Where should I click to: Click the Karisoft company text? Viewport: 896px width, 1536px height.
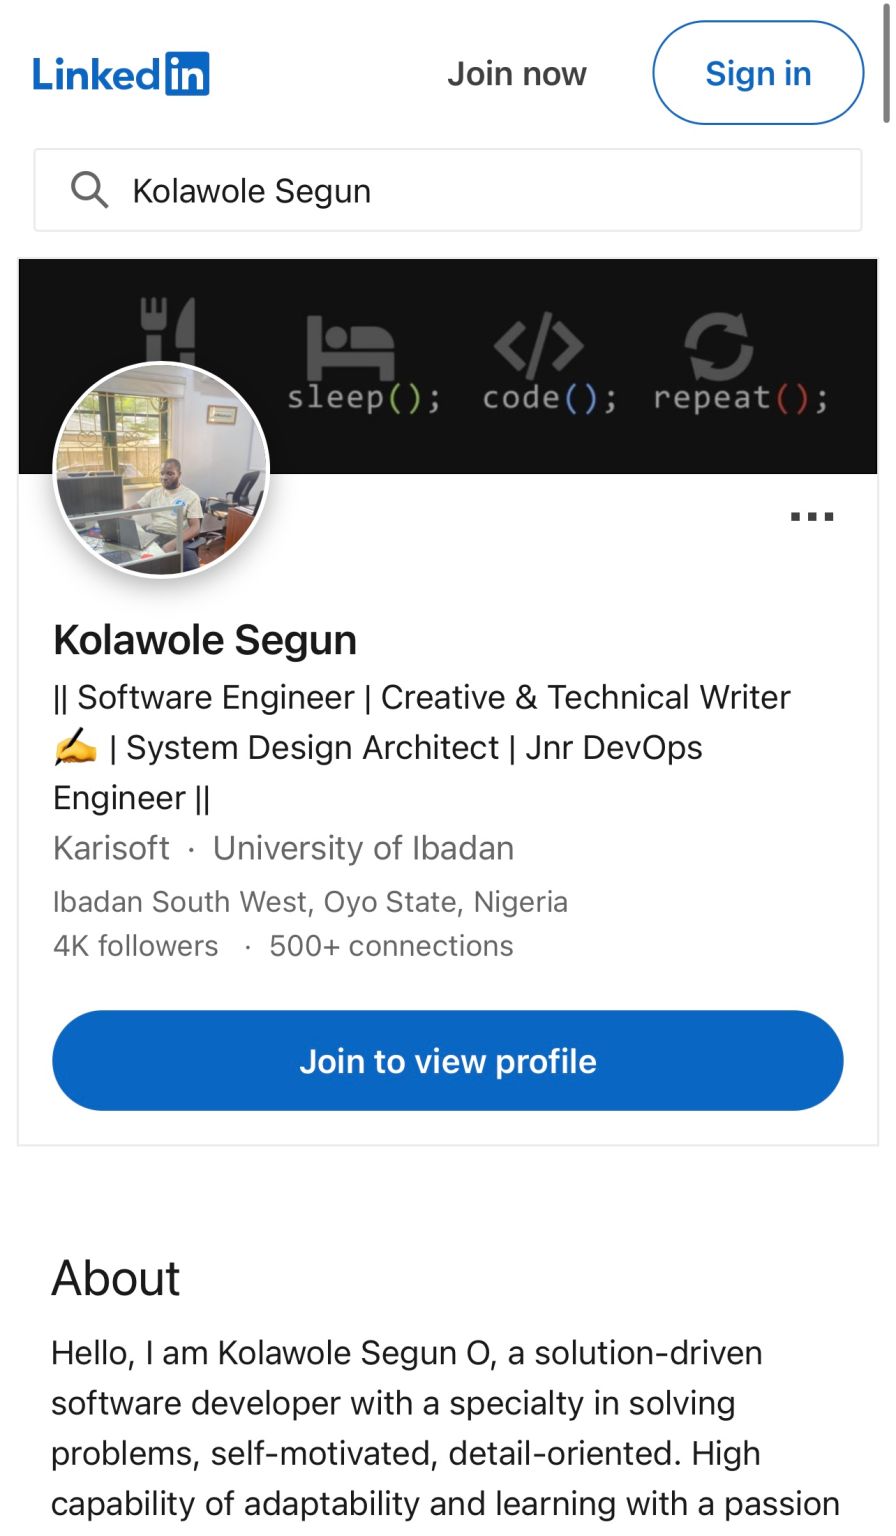pos(111,848)
